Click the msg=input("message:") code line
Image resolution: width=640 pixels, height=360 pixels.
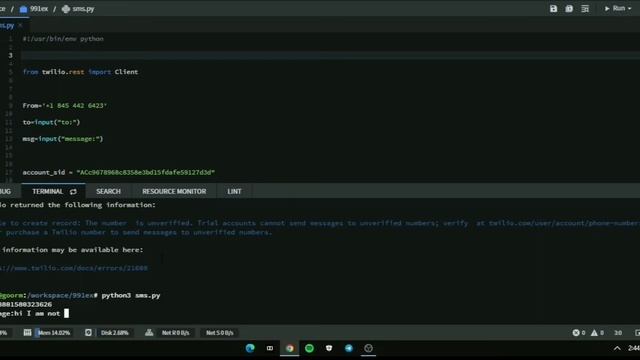point(63,139)
